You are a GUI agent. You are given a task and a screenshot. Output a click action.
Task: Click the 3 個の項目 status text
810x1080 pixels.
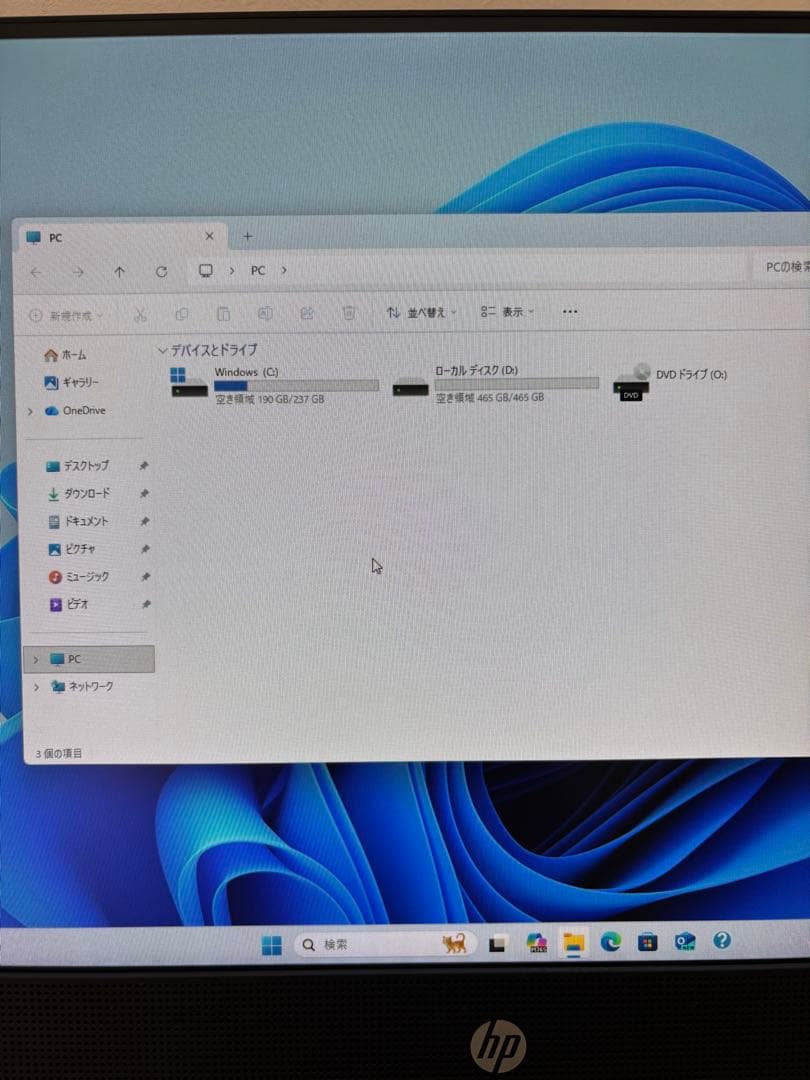59,754
